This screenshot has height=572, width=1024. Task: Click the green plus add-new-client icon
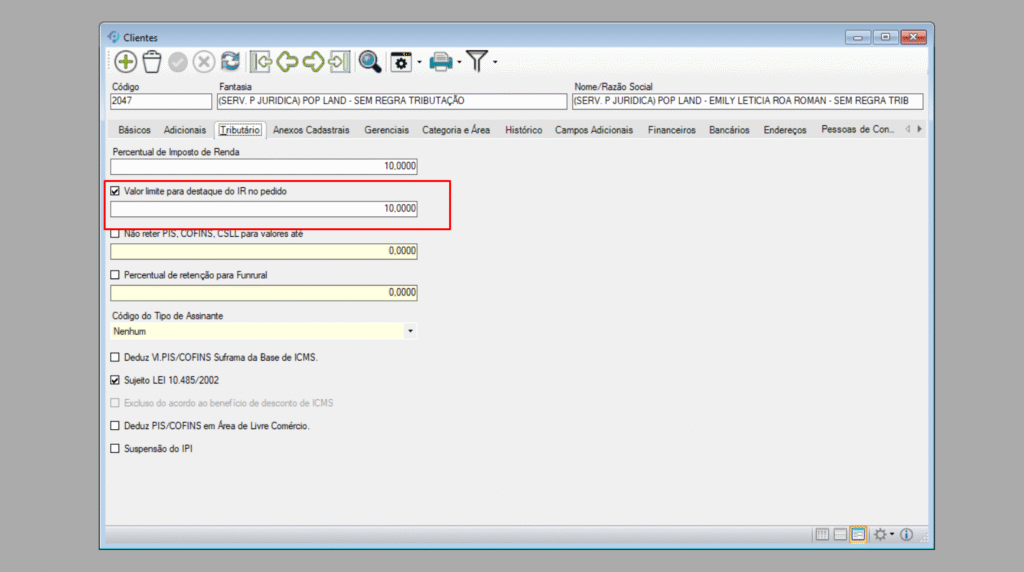pos(126,62)
